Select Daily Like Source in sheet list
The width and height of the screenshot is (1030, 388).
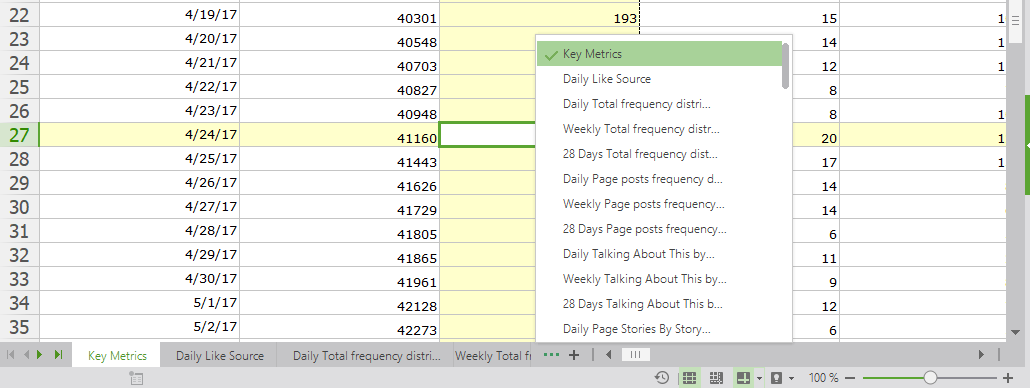pos(660,79)
